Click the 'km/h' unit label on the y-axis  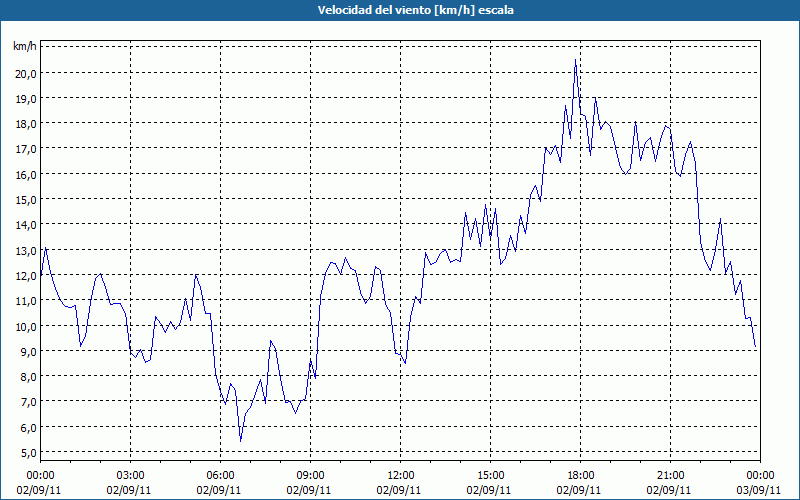tap(25, 46)
